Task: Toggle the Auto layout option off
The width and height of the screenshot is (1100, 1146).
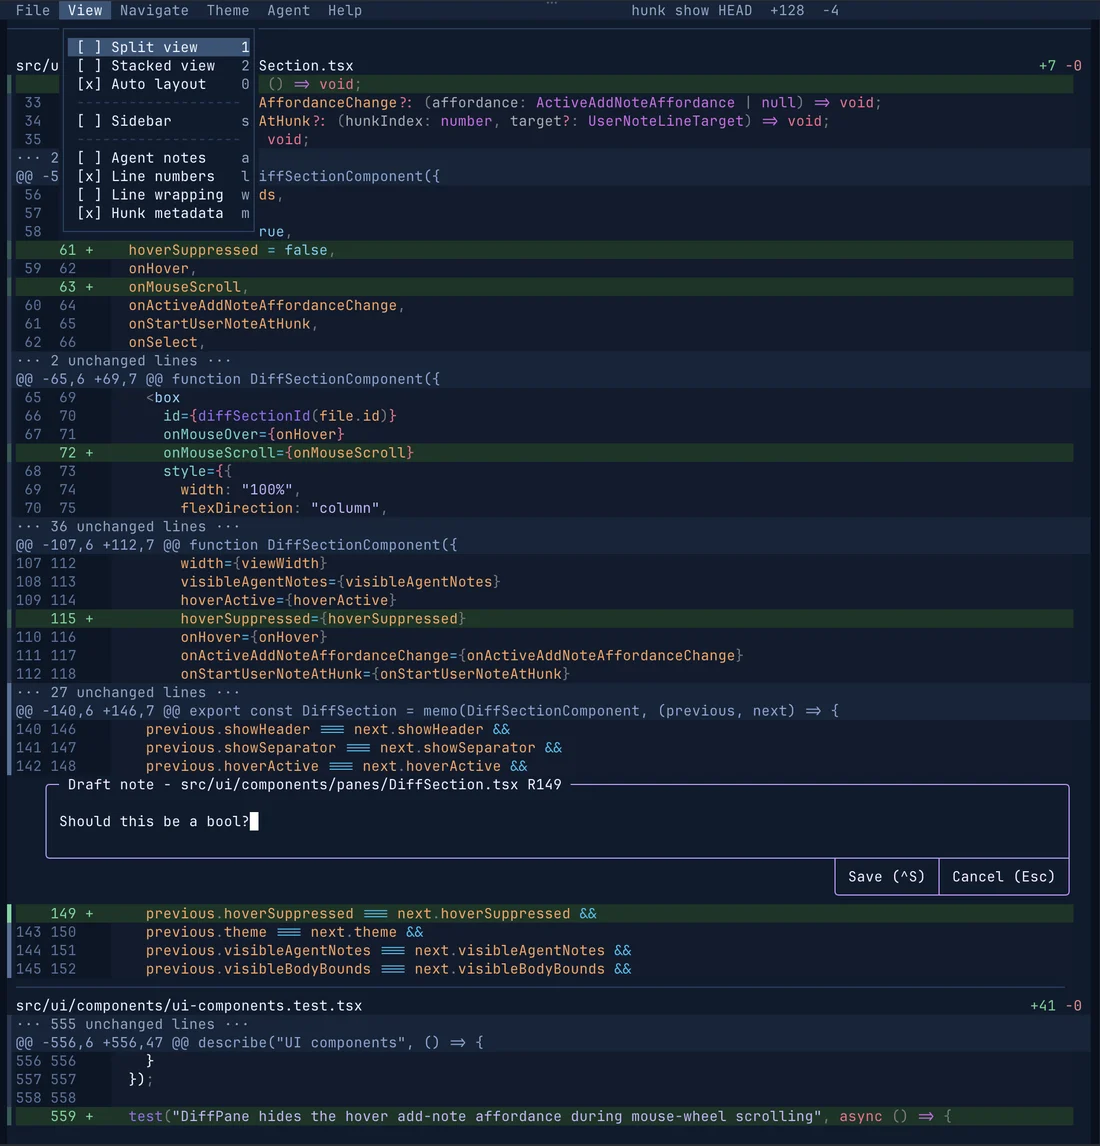Action: point(159,84)
